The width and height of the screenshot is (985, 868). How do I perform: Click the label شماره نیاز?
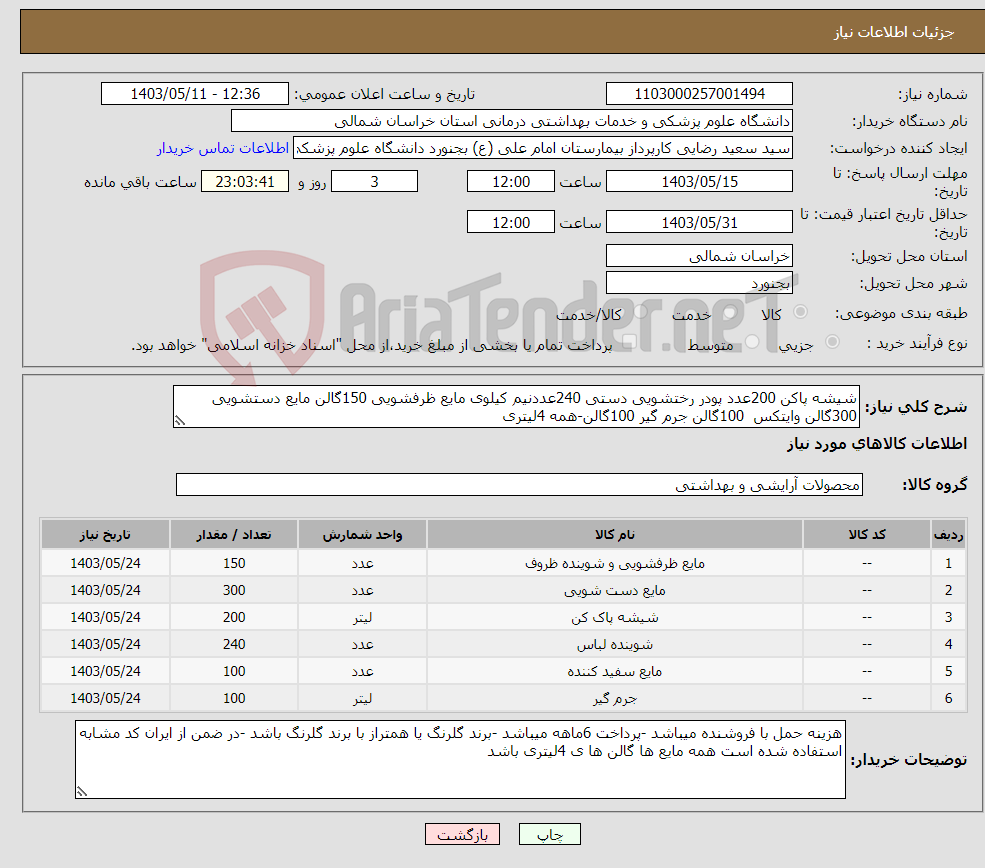(x=933, y=95)
